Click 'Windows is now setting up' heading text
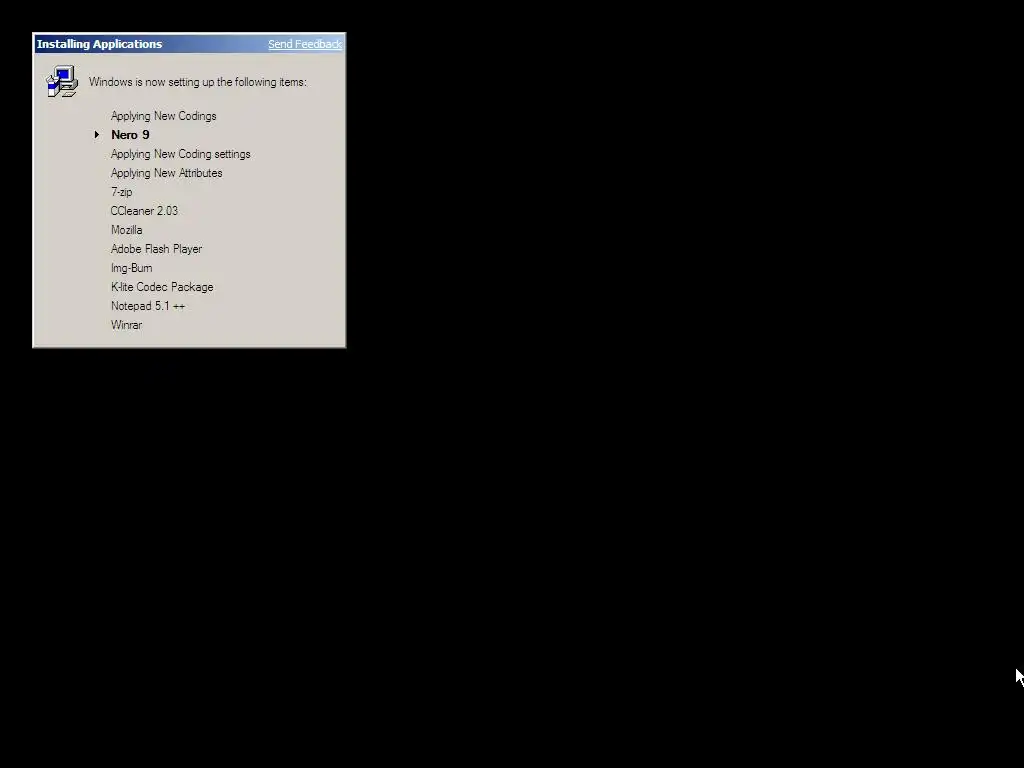Viewport: 1024px width, 768px height. tap(198, 82)
